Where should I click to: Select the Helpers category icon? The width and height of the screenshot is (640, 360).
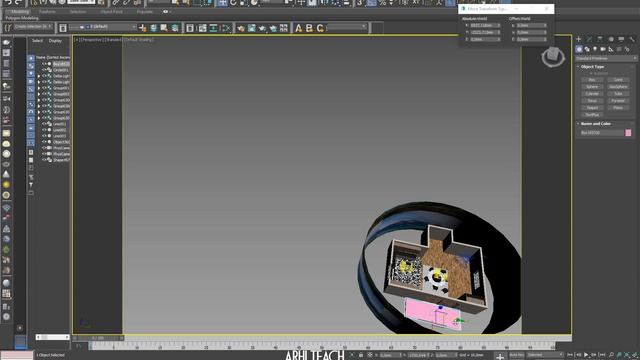click(611, 49)
